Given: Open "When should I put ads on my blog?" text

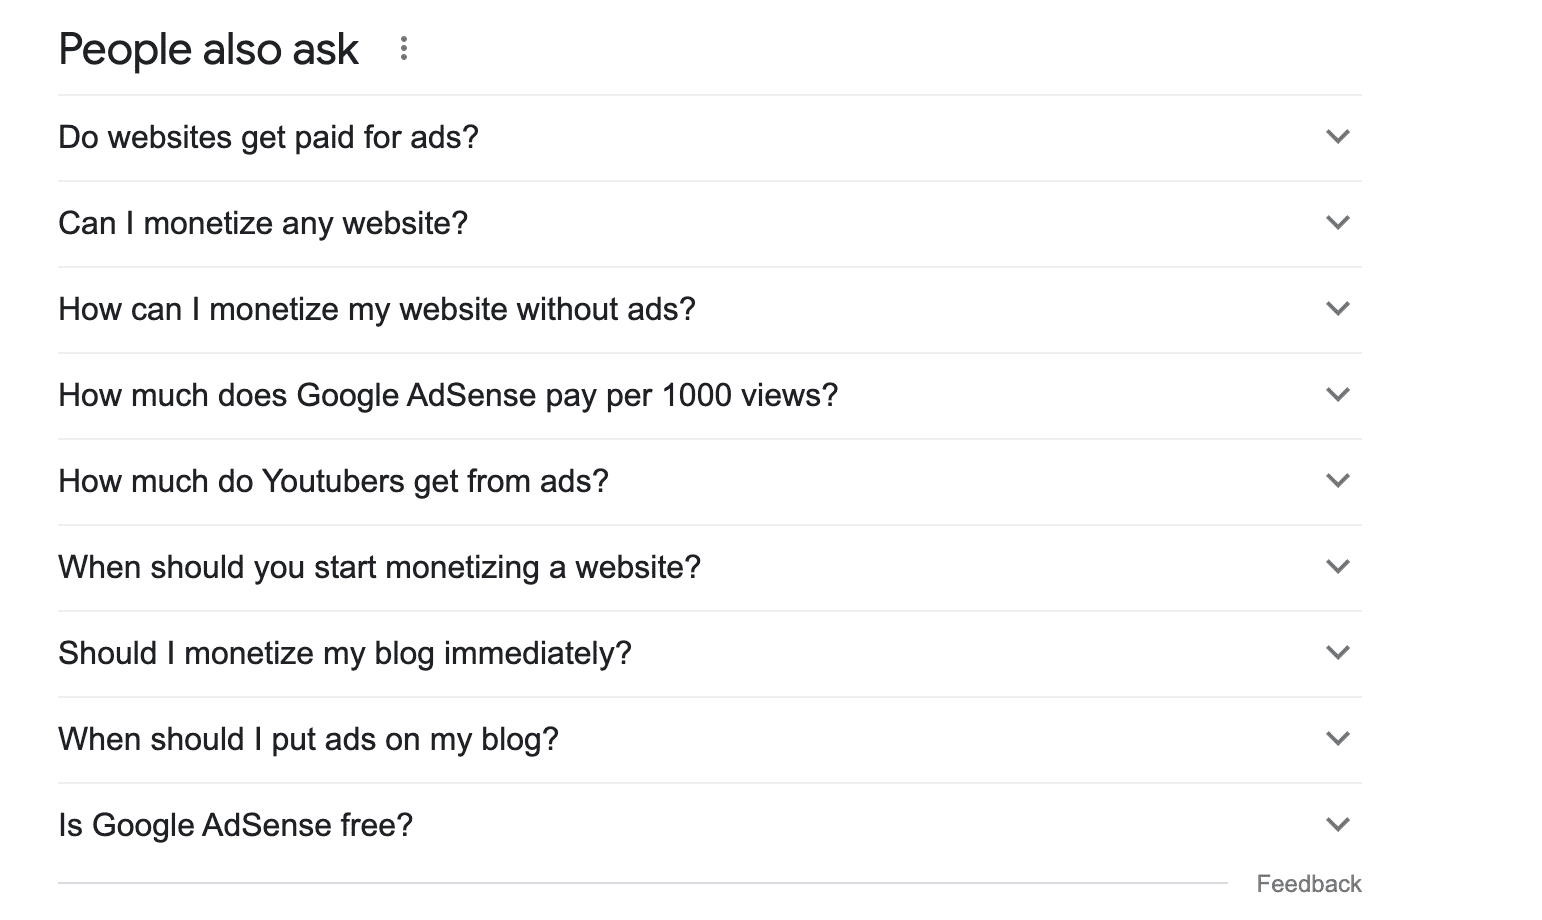Looking at the screenshot, I should 308,739.
